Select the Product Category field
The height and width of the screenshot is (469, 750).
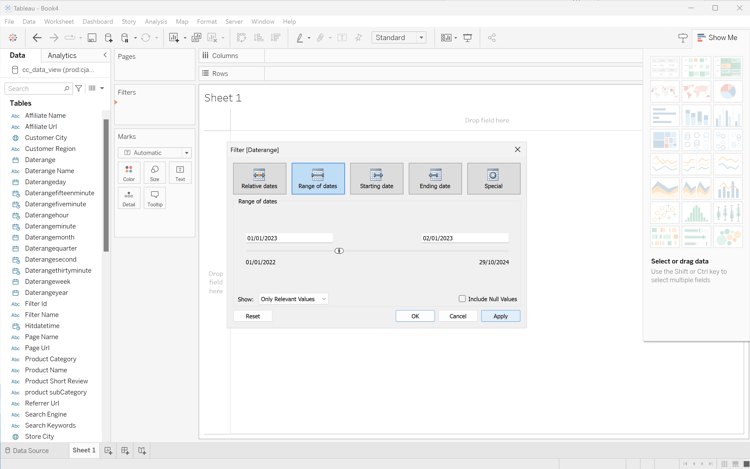[50, 359]
